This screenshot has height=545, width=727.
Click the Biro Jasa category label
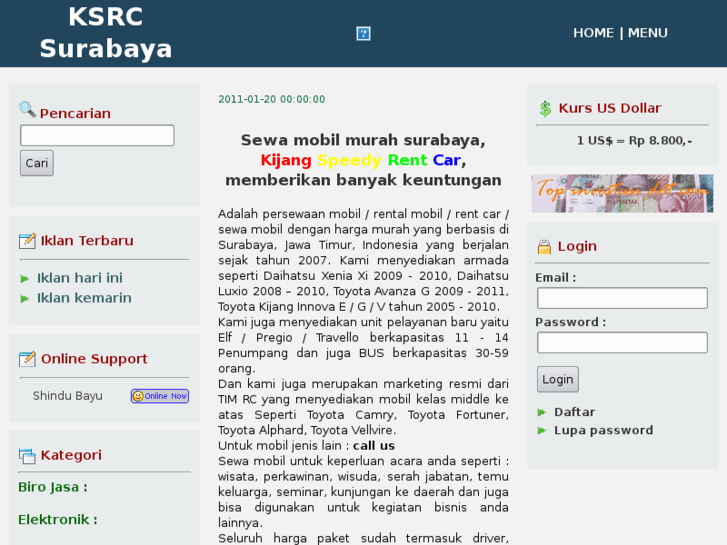pyautogui.click(x=52, y=487)
